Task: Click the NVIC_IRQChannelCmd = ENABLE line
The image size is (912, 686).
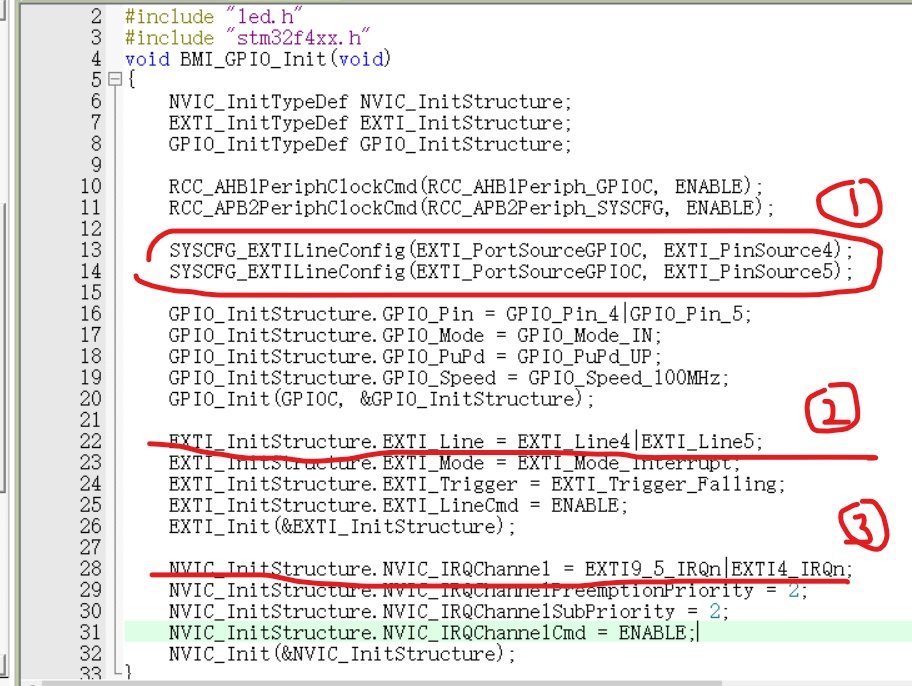Action: point(432,632)
